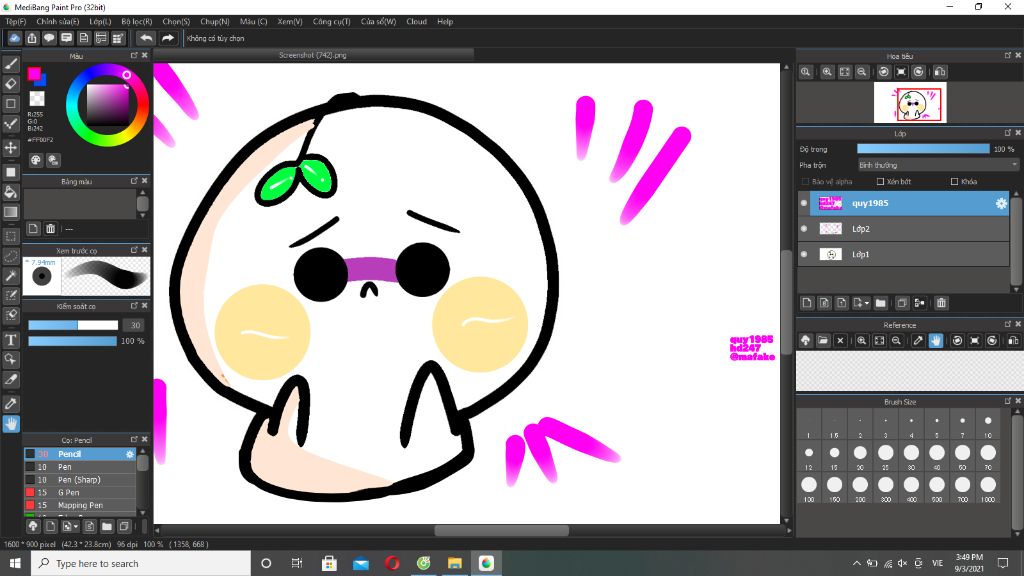Select the Move tool
This screenshot has width=1024, height=576.
[11, 148]
